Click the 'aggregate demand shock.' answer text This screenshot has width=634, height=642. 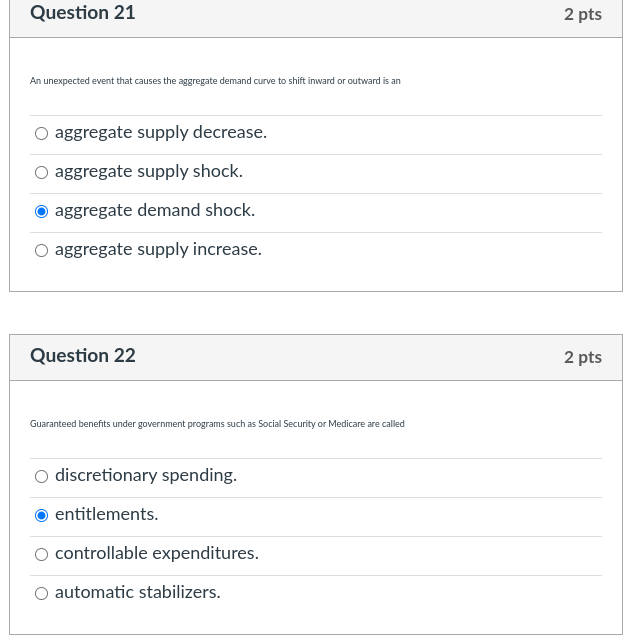coord(155,211)
